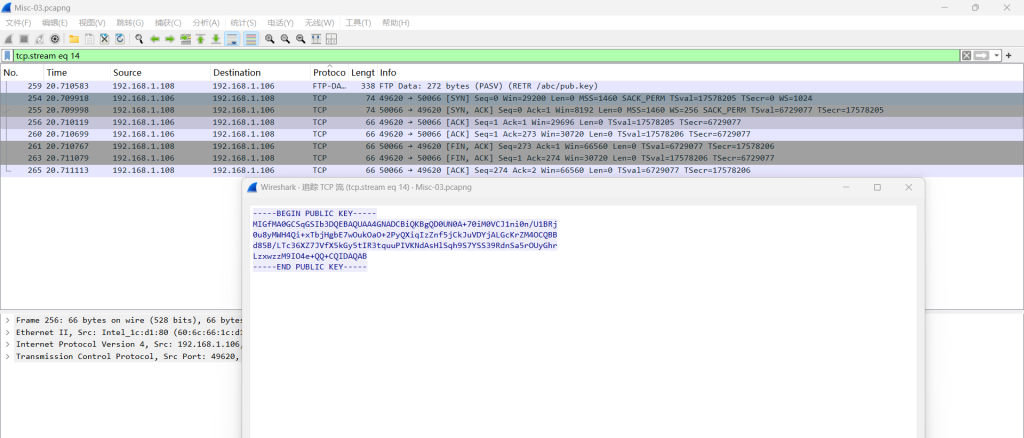Click the zoom in magnifier icon
Screen dimensions: 1024x438
[270, 39]
